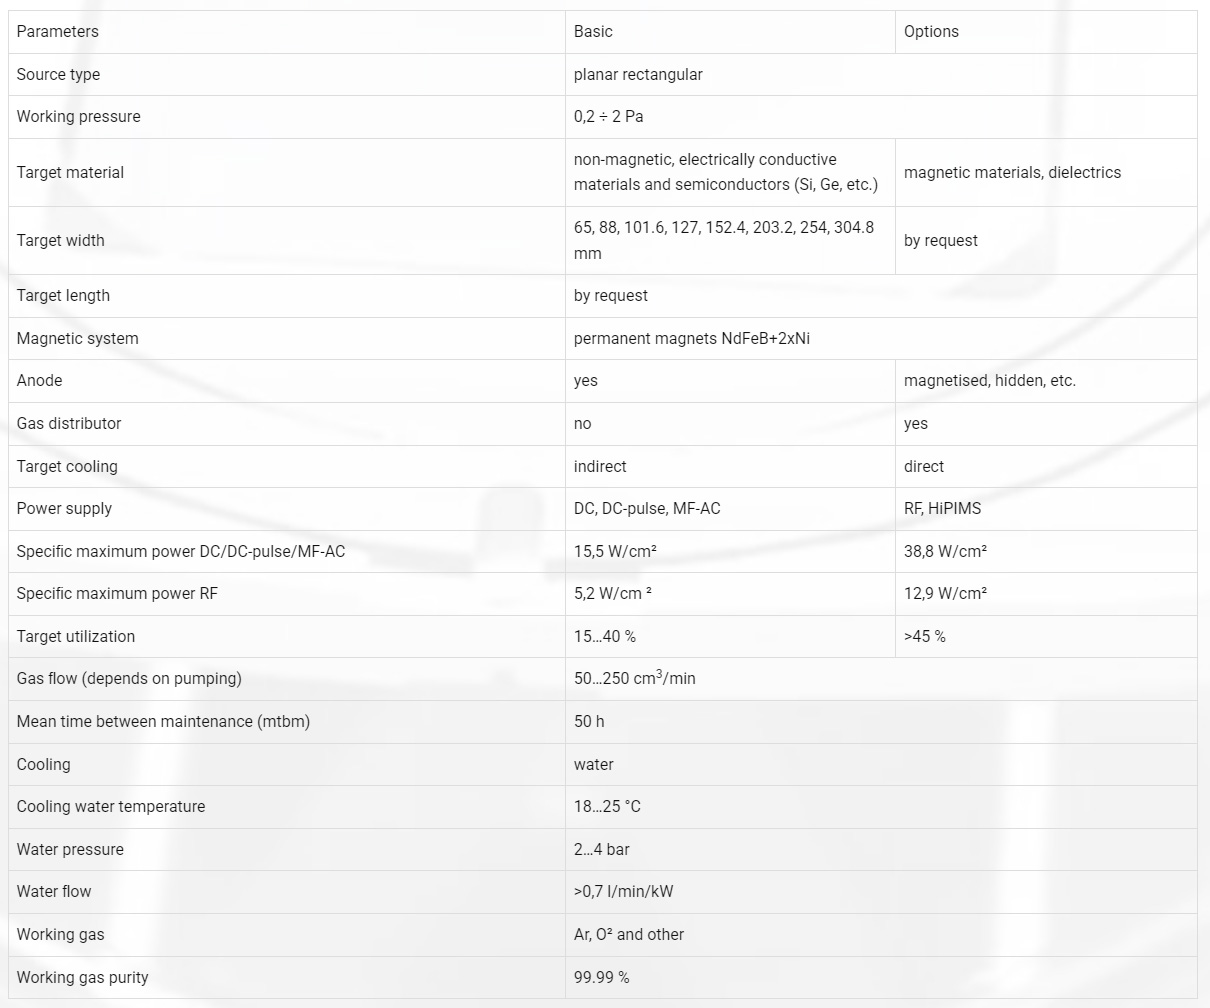This screenshot has height=1008, width=1210.
Task: Click '>45 %' target utilization option
Action: (x=924, y=636)
